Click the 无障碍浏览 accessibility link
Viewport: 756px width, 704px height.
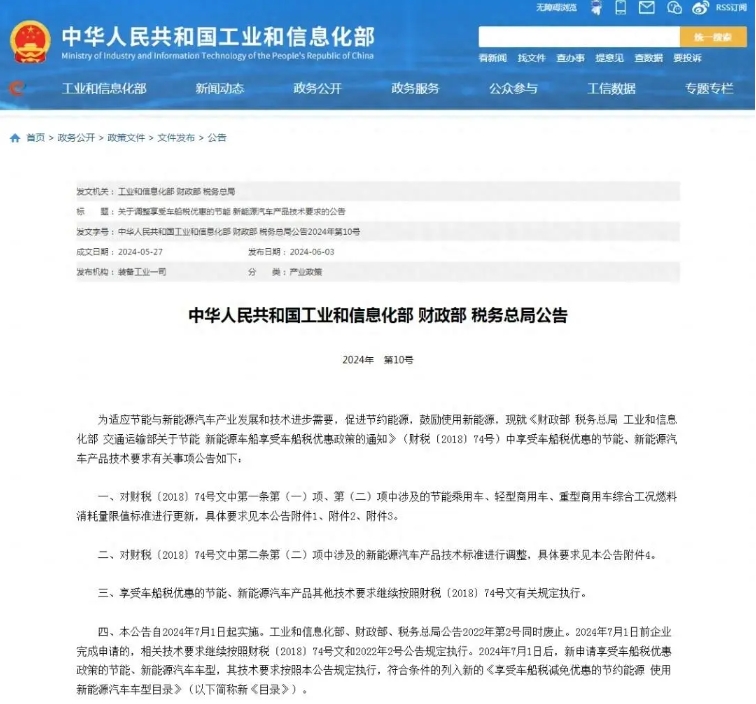[x=556, y=7]
